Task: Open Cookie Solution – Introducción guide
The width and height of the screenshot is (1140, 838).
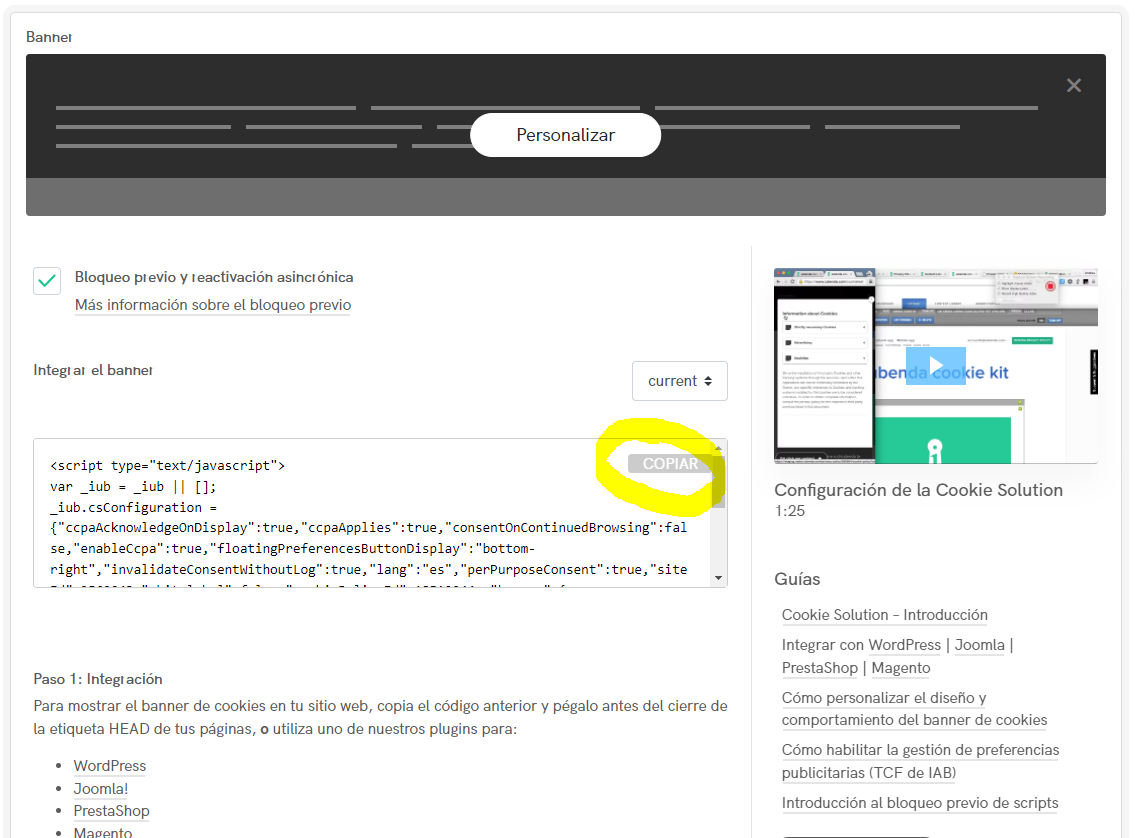Action: (884, 615)
